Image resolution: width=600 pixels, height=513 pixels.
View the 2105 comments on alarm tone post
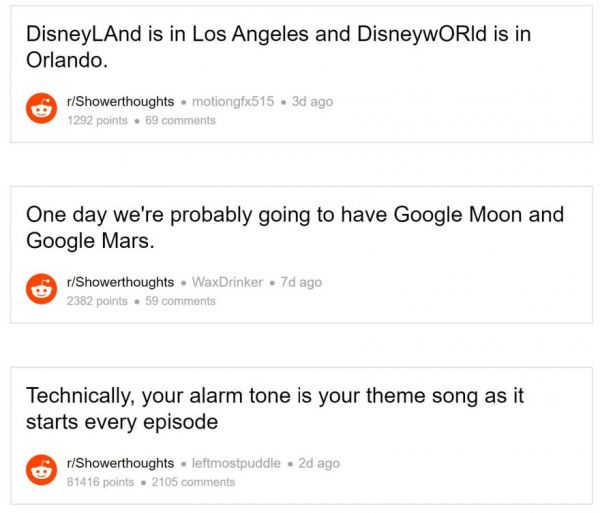(193, 482)
